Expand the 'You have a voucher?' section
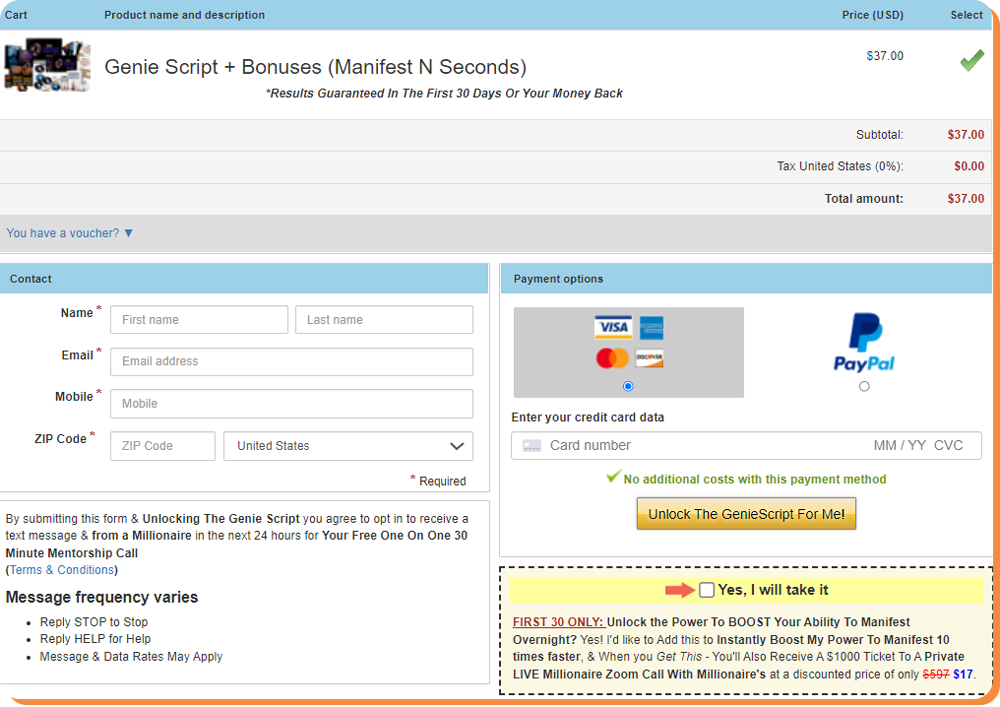Screen dimensions: 1000x707 coord(70,233)
